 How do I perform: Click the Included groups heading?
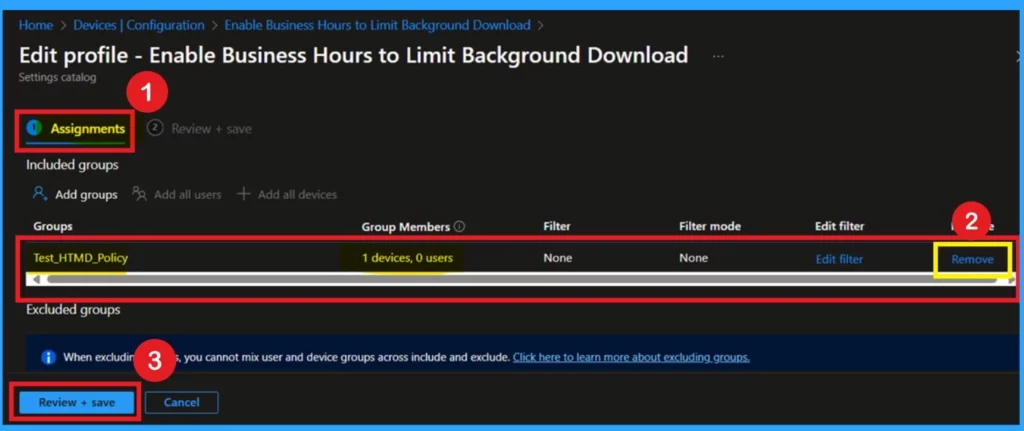[72, 165]
